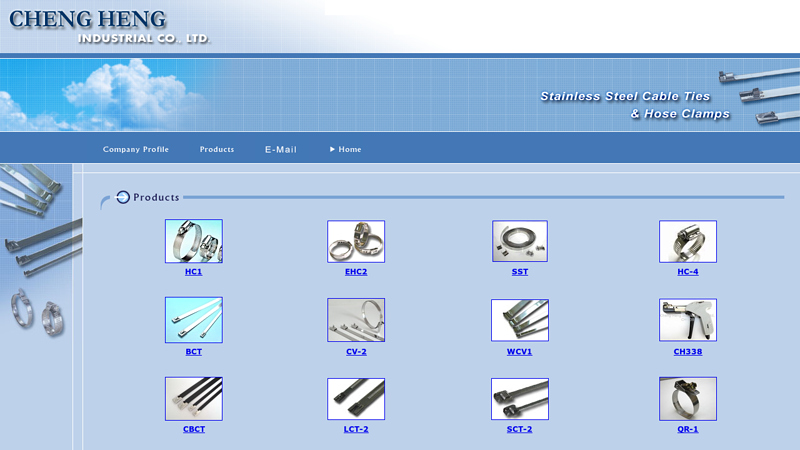Follow the HC-4 text link
800x450 pixels.
tap(688, 272)
